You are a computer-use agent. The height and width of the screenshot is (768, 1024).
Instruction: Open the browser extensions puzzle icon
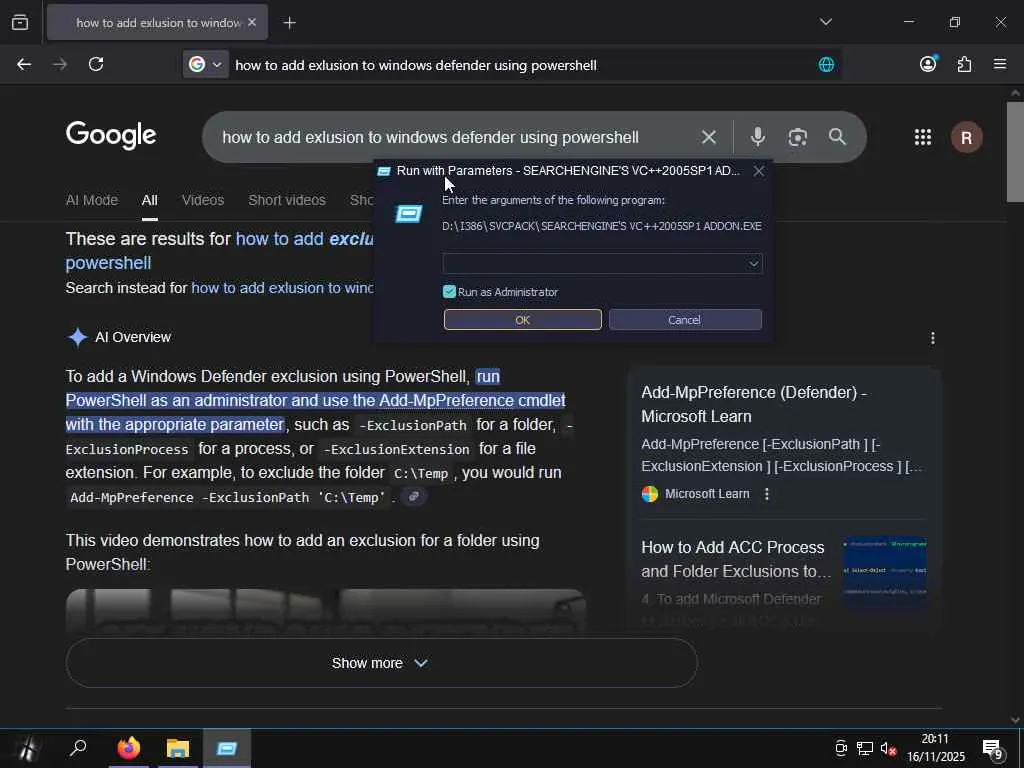(964, 64)
